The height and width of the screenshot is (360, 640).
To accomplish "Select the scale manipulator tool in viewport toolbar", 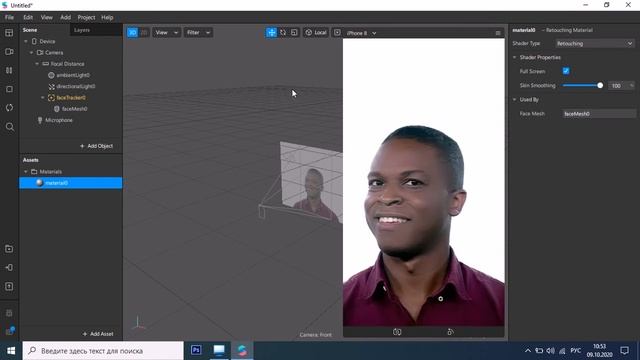I will [x=294, y=33].
